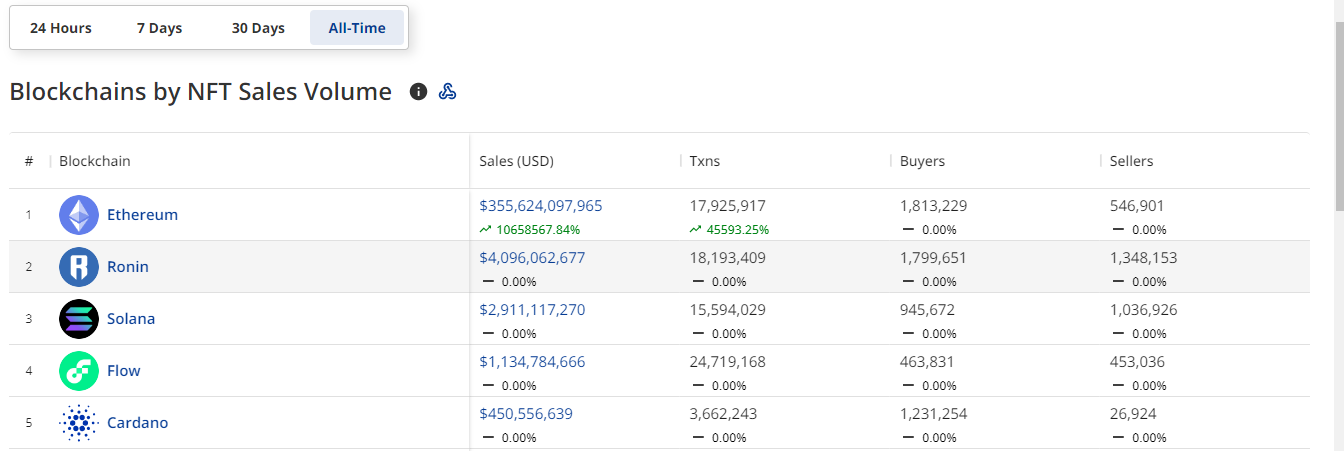Screen dimensions: 1344x451
Task: Open the Cardano blockchain link
Action: (138, 423)
